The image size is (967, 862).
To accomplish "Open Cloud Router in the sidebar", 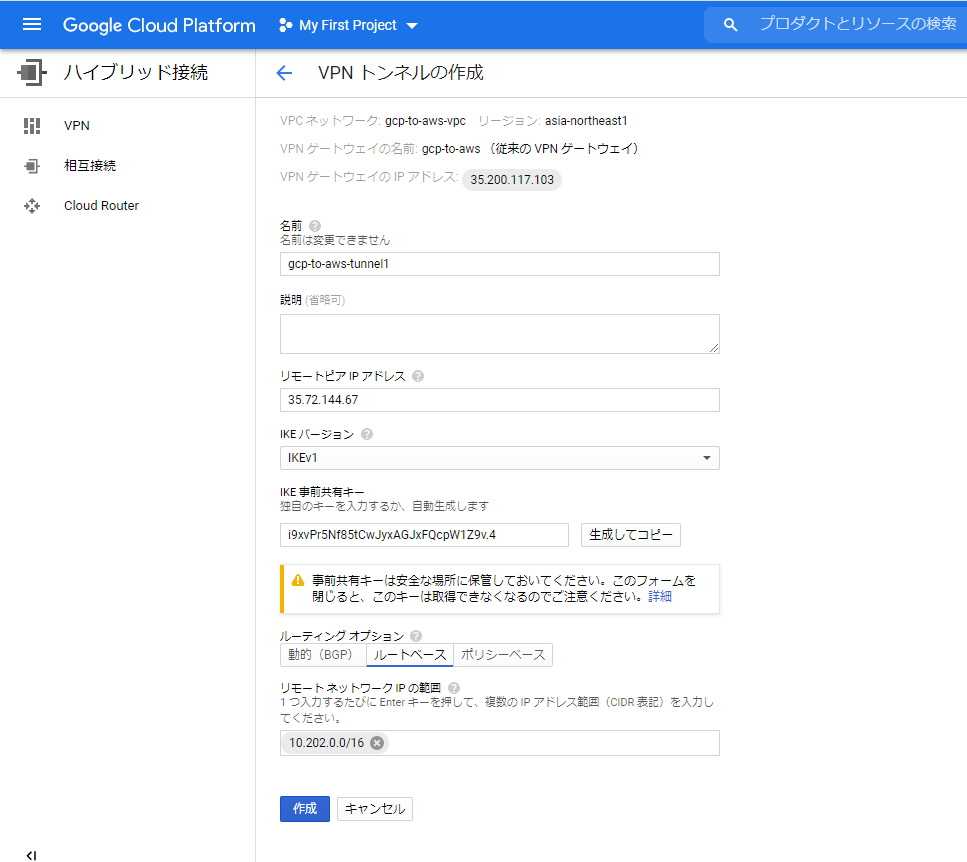I will pos(101,205).
